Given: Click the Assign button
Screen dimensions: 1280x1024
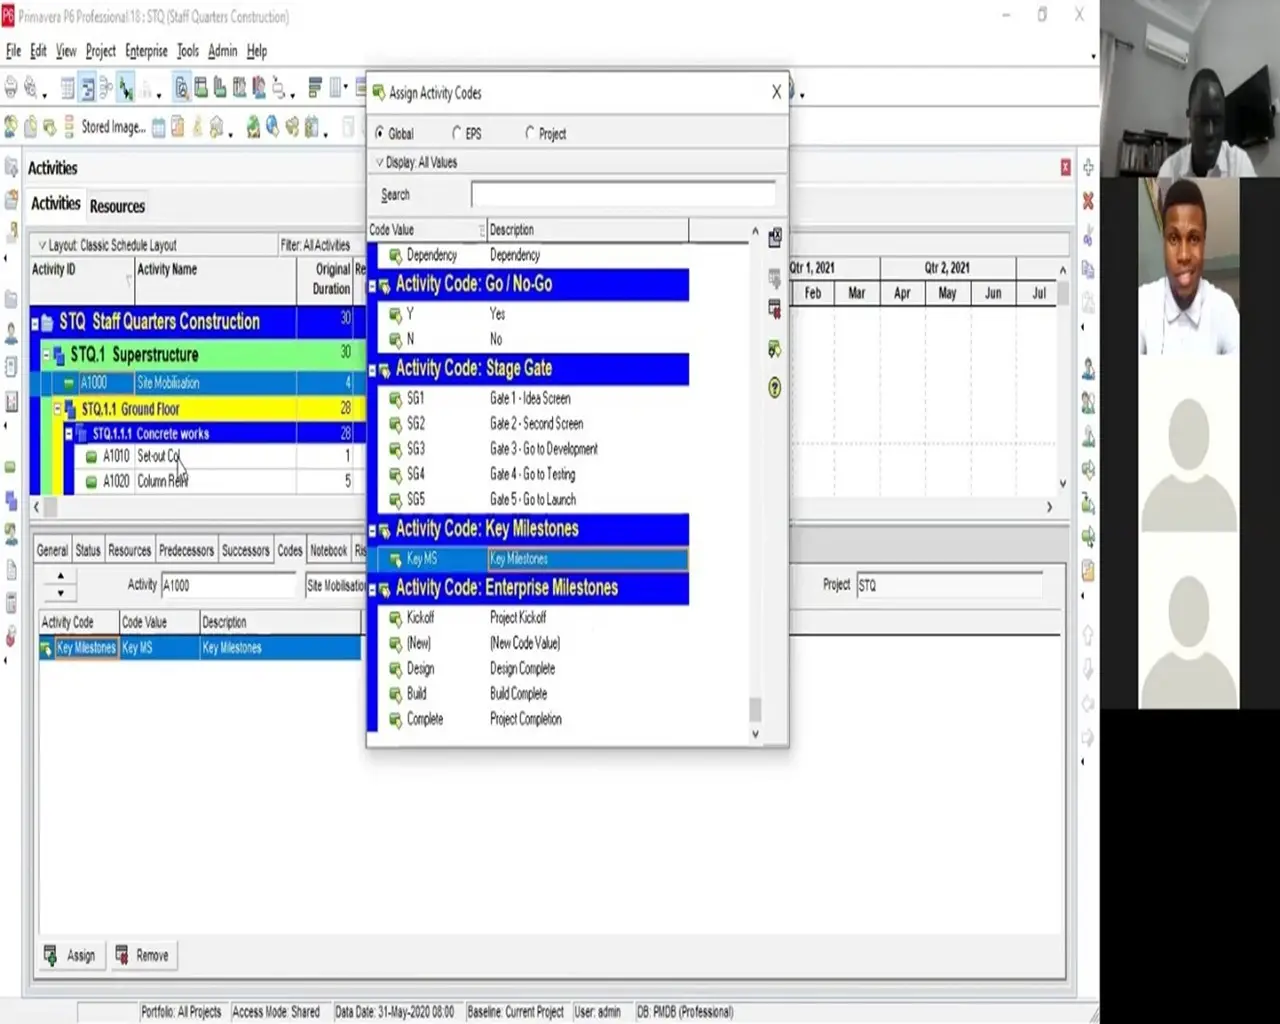Looking at the screenshot, I should [70, 956].
